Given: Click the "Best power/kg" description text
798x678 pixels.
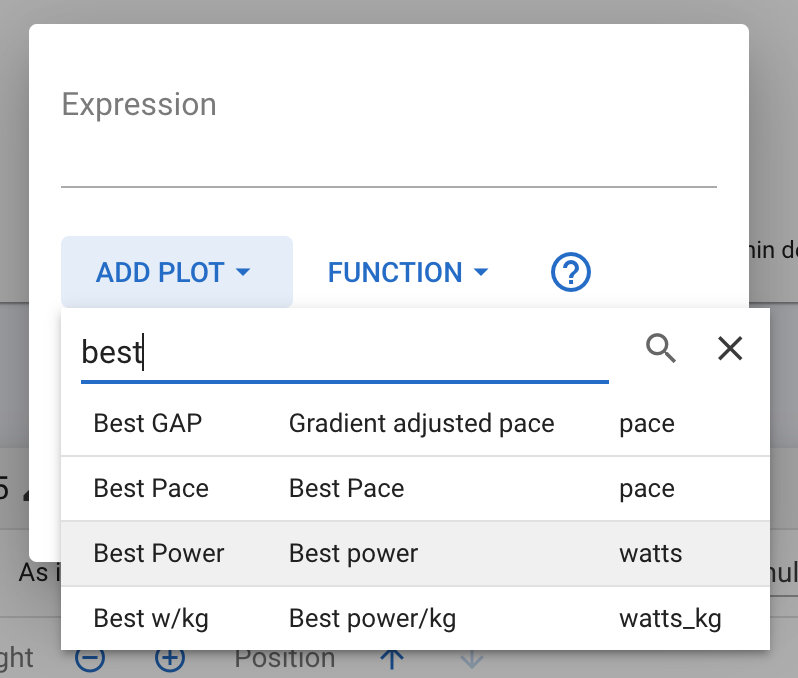Looking at the screenshot, I should pos(372,619).
